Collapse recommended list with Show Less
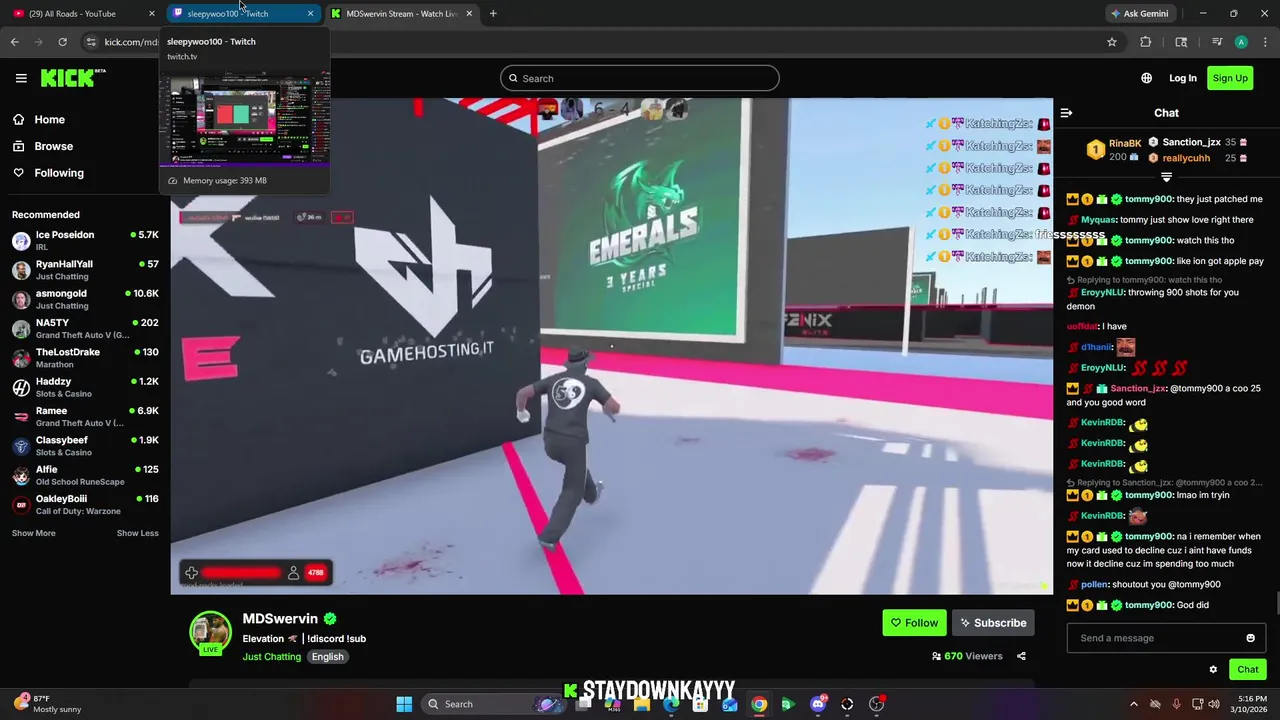The height and width of the screenshot is (720, 1280). coord(138,533)
